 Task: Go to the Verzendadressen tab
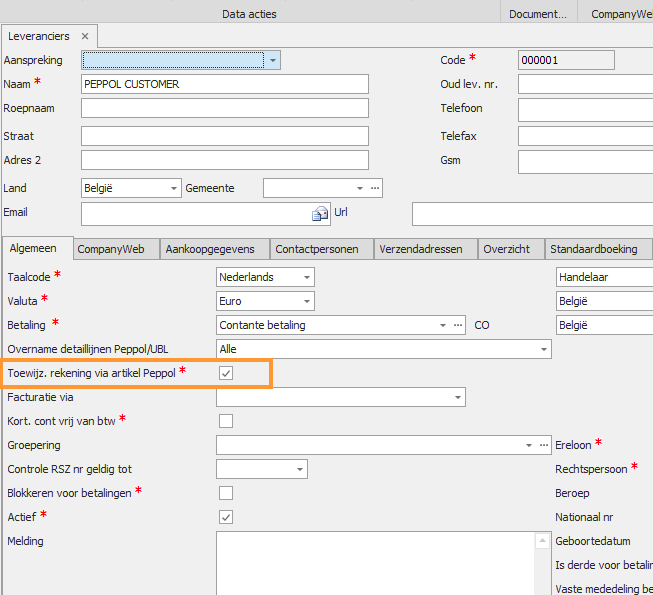point(421,249)
